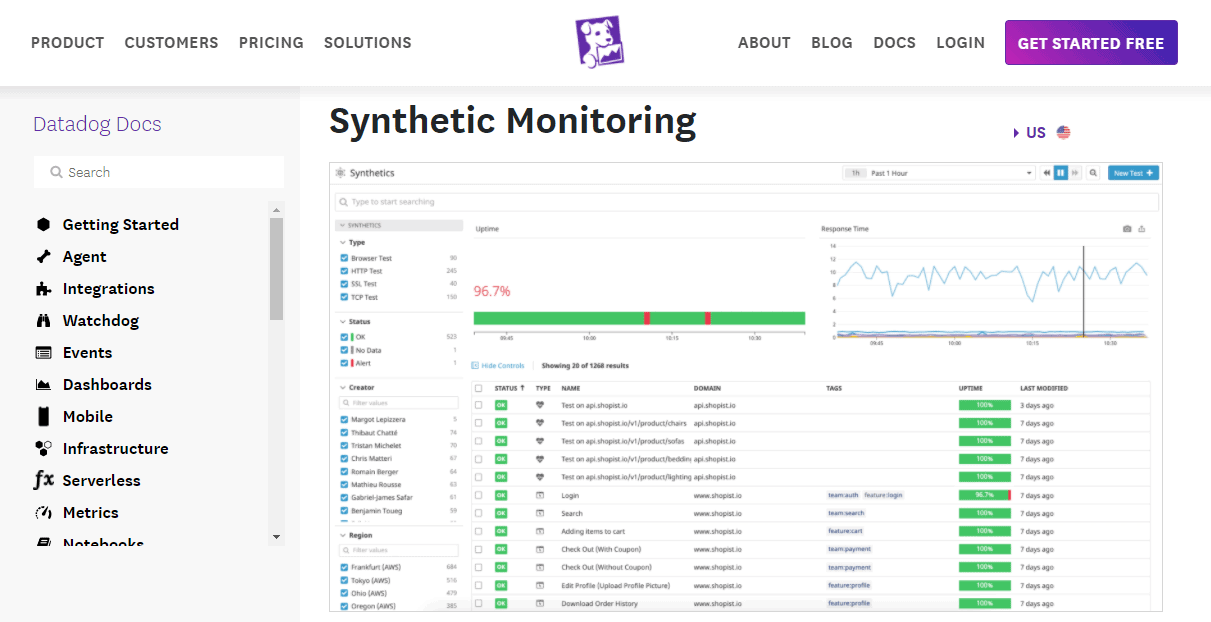Pause live updates in Synthetics toolbar
Screen dimensions: 1211x622
point(1061,173)
